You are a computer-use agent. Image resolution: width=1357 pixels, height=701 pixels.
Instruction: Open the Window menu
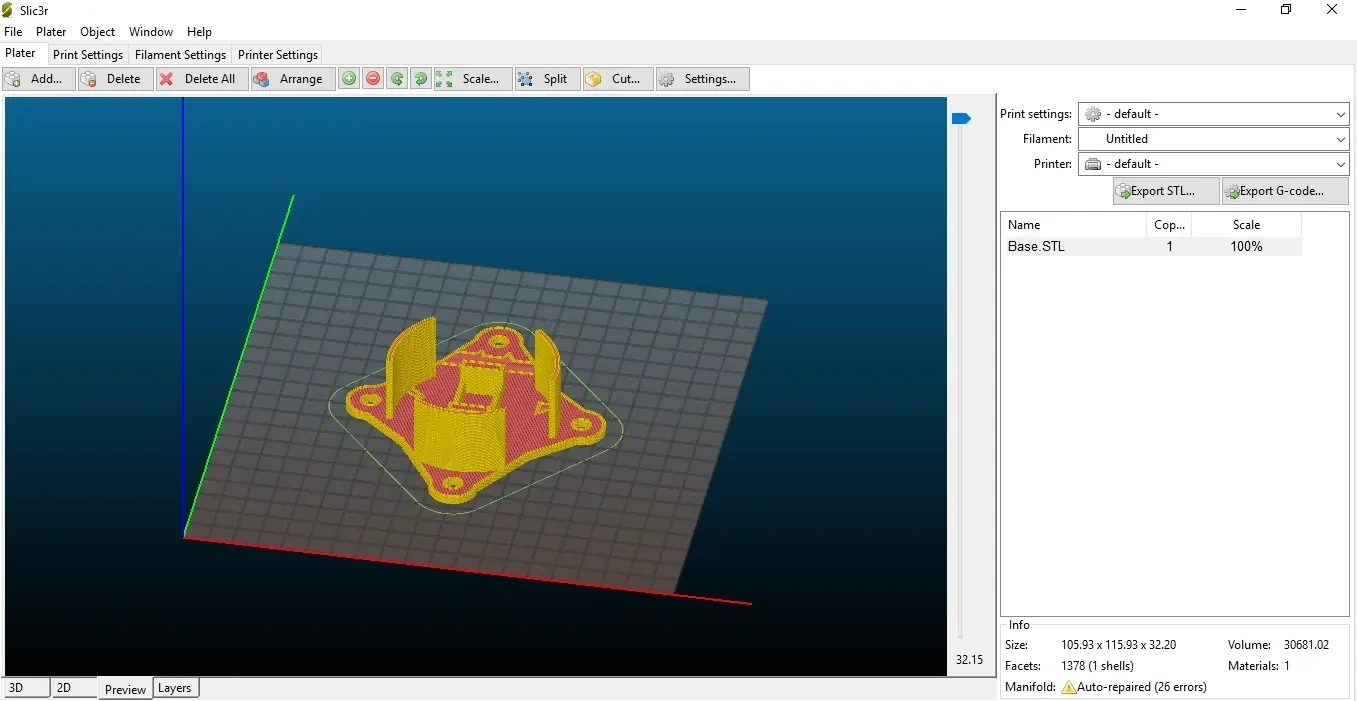151,32
